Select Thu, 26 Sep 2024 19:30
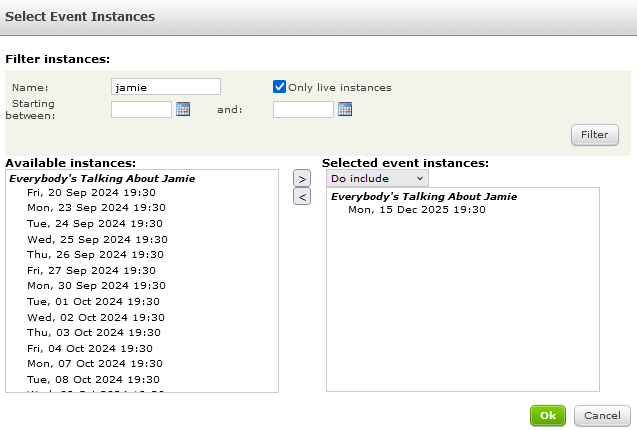Screen dimensions: 637x430 coord(95,254)
